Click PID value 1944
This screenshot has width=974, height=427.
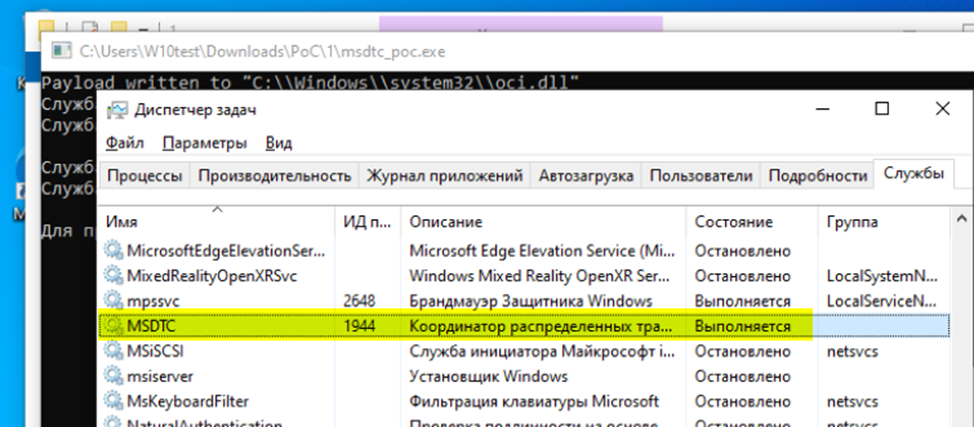[359, 326]
